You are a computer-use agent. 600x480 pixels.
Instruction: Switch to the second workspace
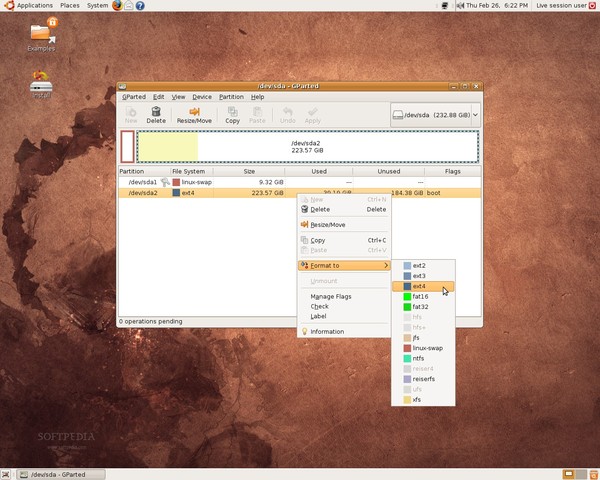coord(581,475)
